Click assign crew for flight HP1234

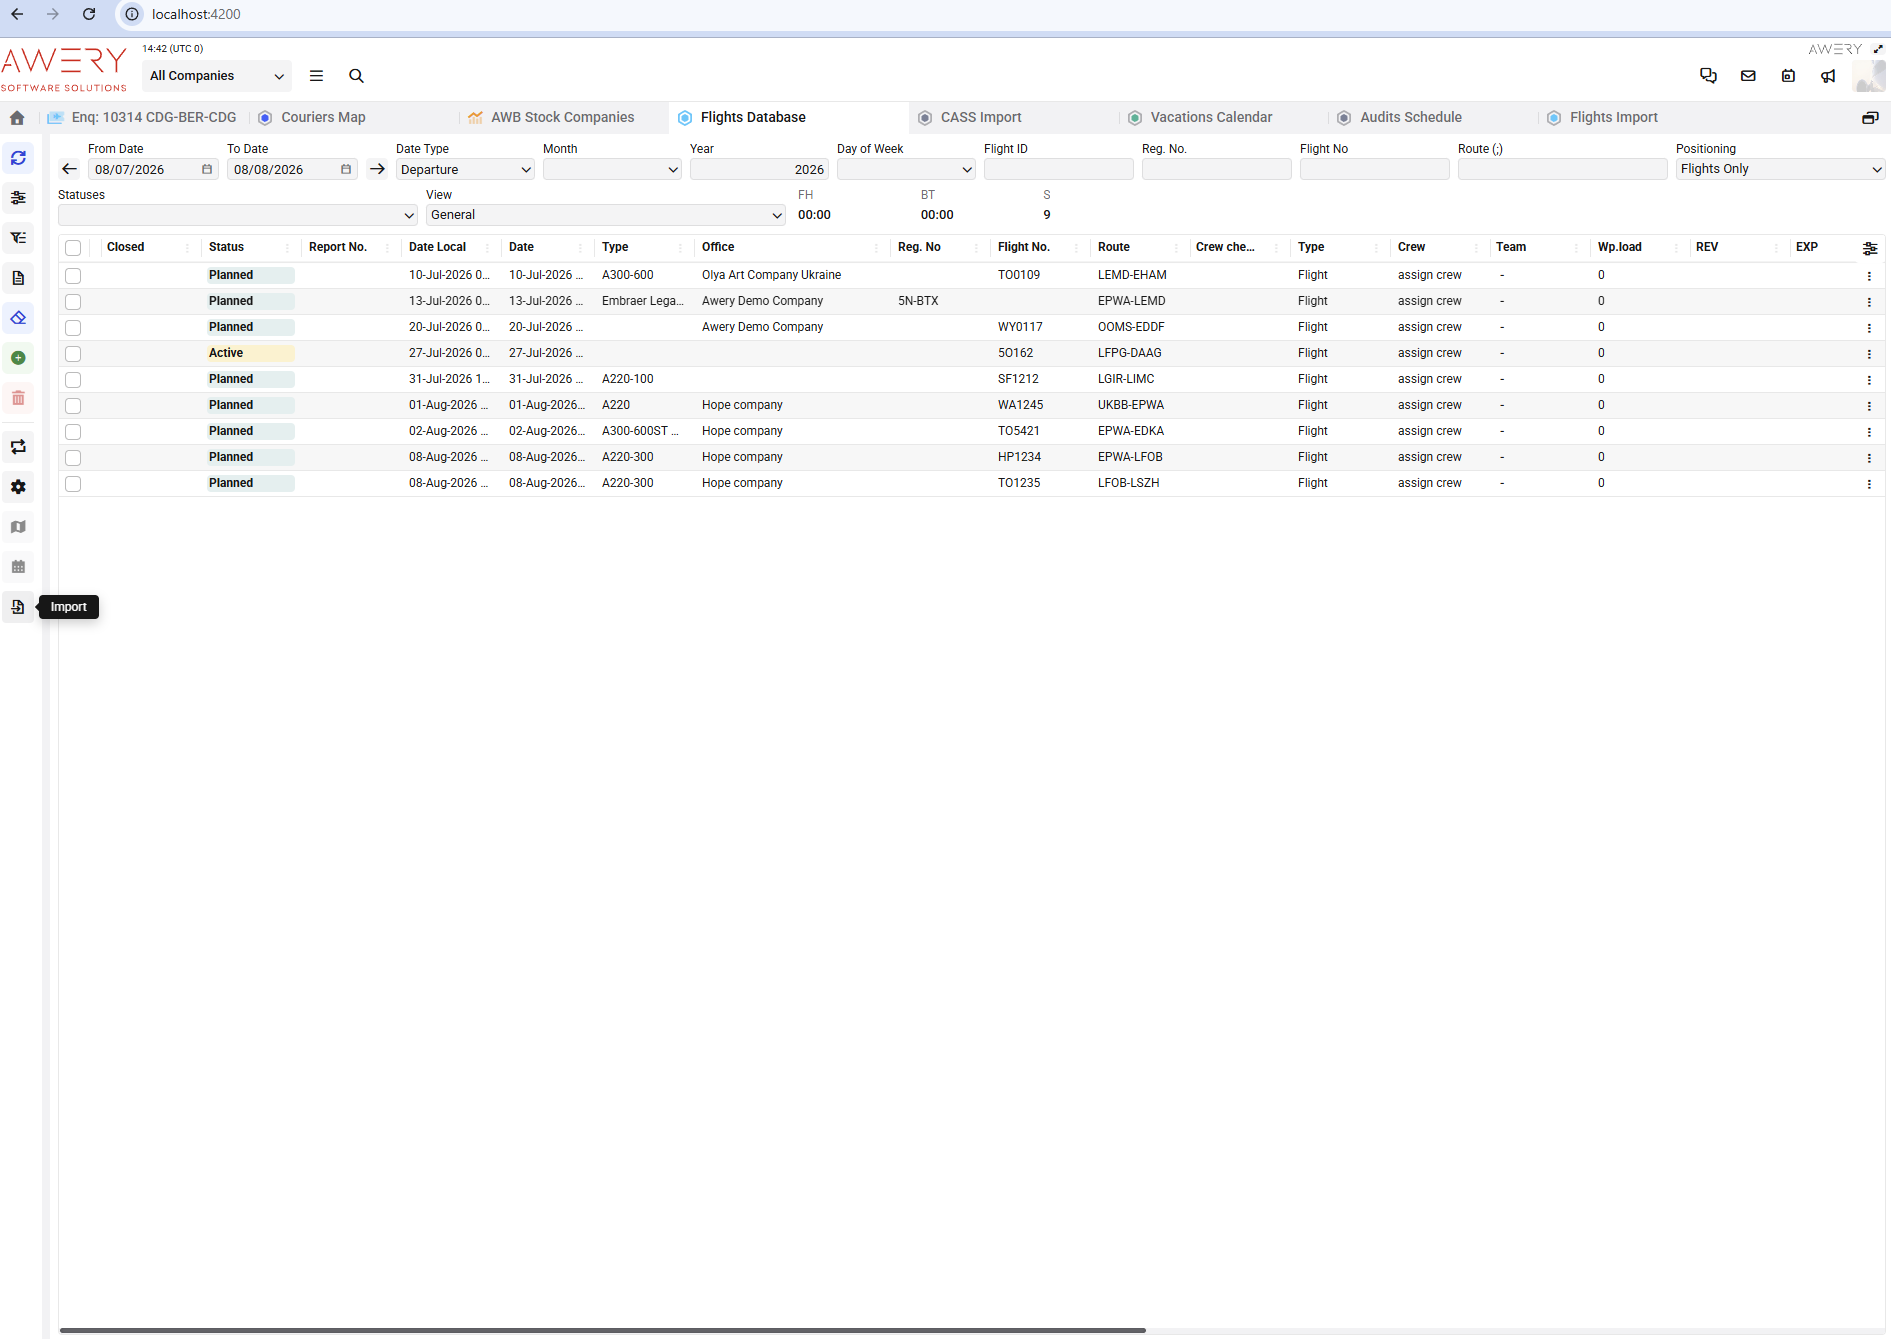1429,457
